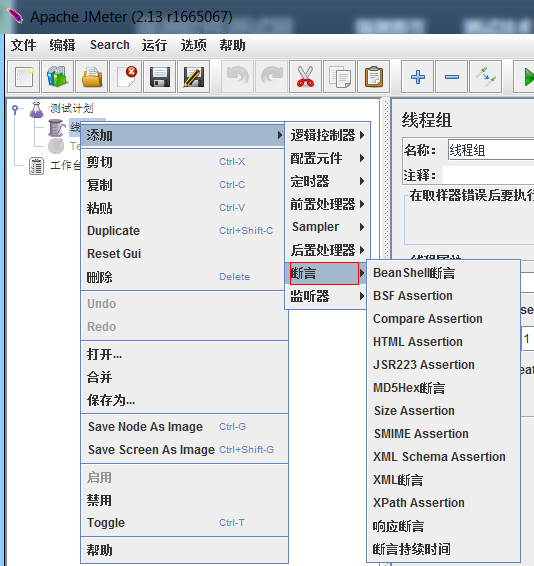Open the 选项 menu
534x566 pixels.
[x=194, y=45]
